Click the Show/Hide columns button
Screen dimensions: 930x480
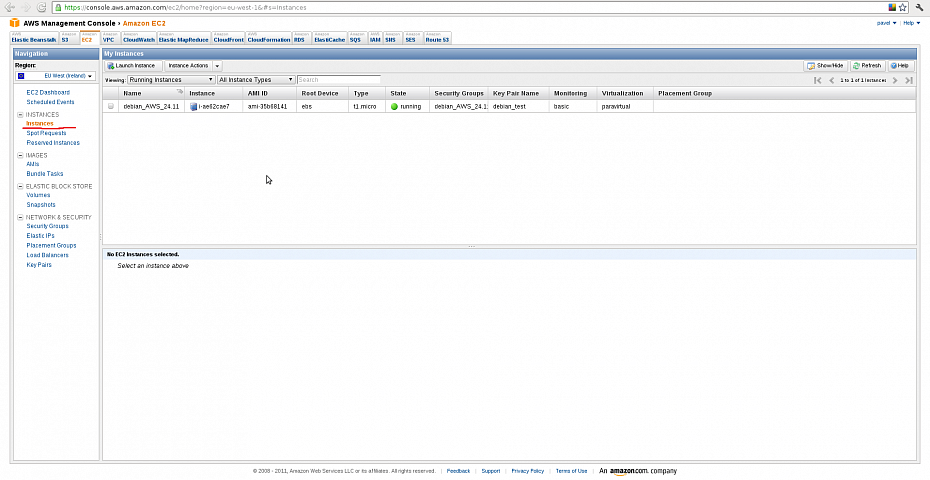point(826,66)
